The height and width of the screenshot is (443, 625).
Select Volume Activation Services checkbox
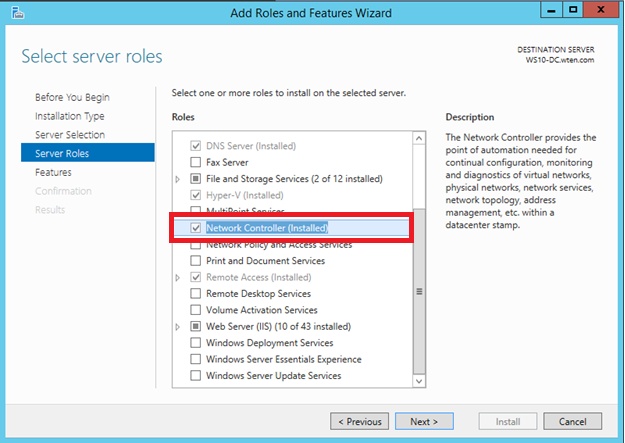coord(196,310)
